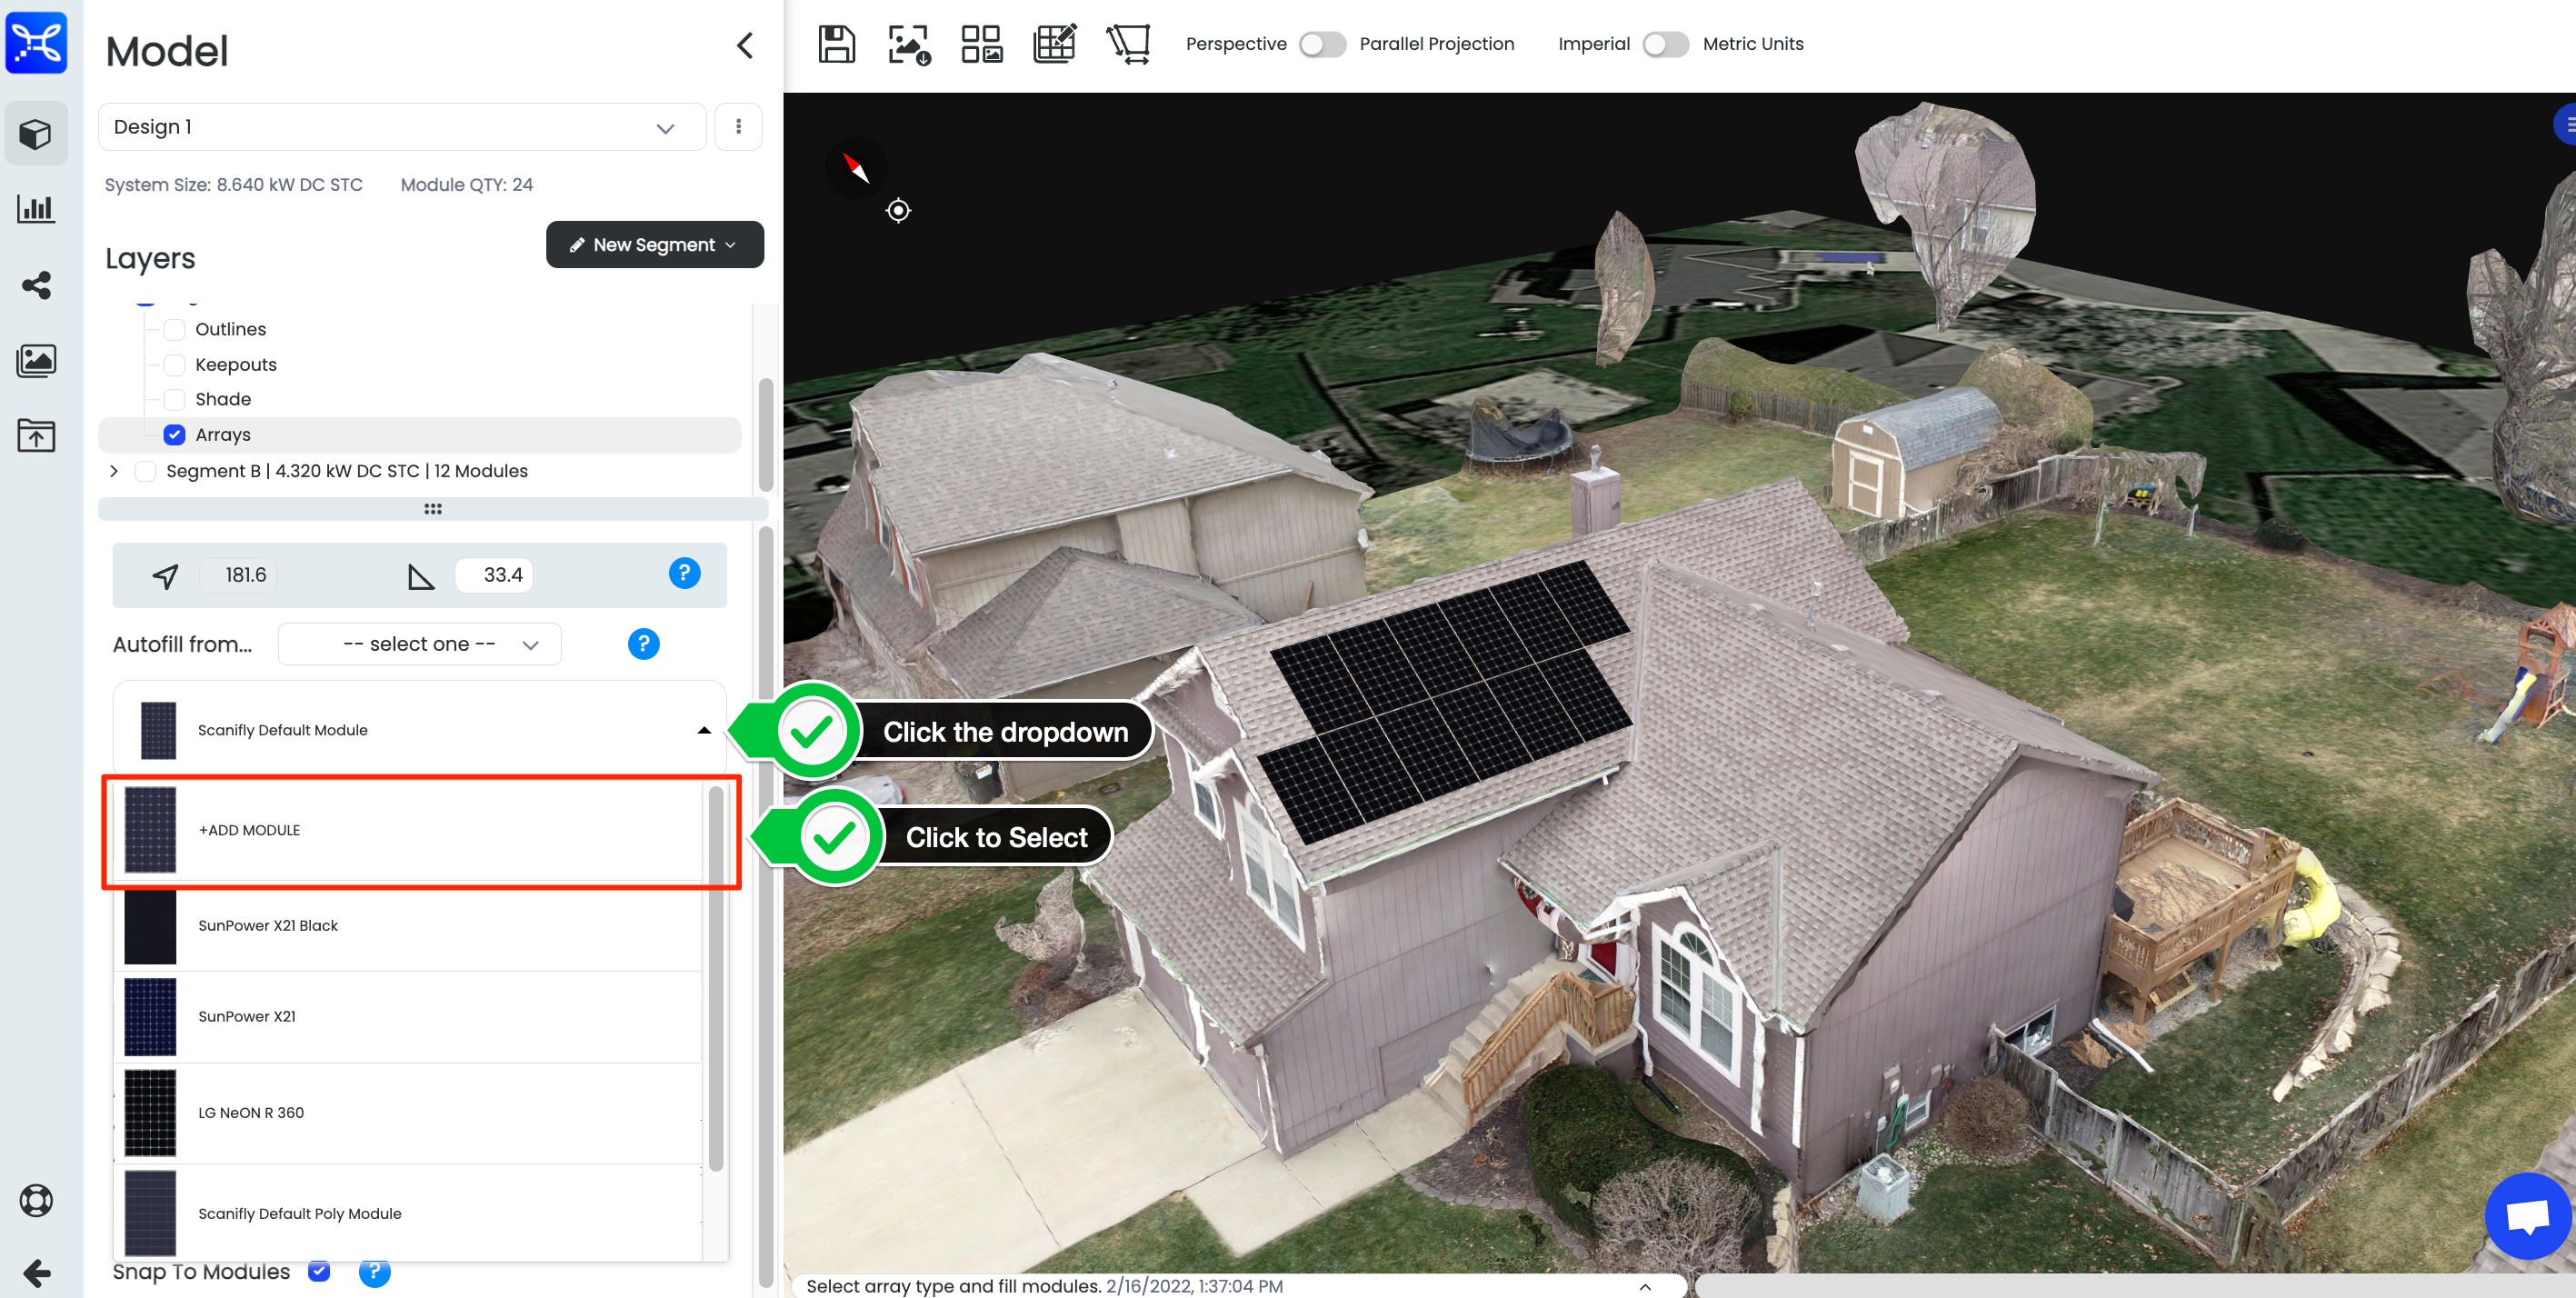Viewport: 2576px width, 1298px height.
Task: Click the polygon/outline tool icon
Action: pyautogui.click(x=1131, y=43)
